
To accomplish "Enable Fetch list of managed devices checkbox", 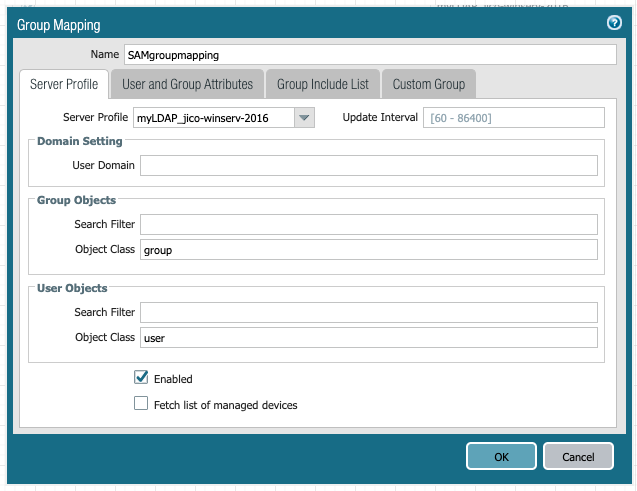I will (141, 404).
